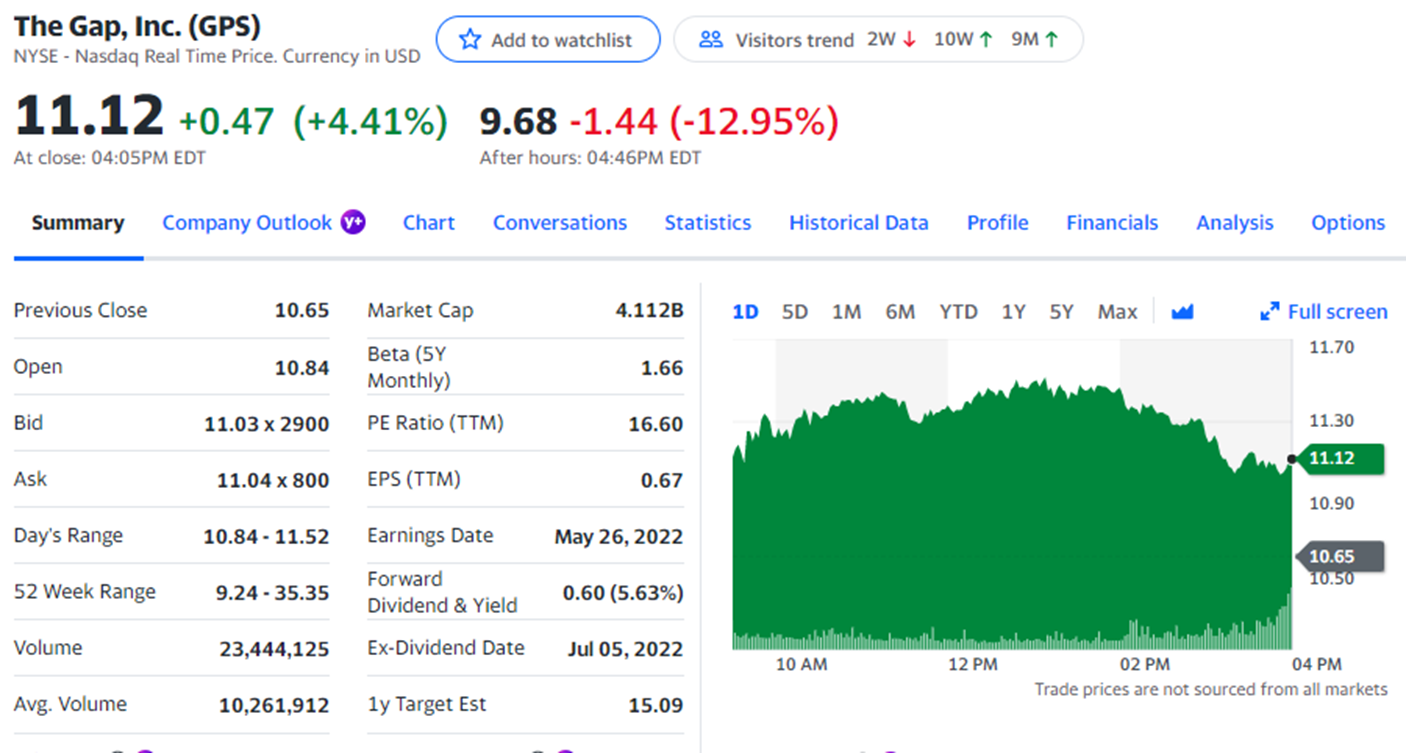The width and height of the screenshot is (1406, 753).
Task: Select the Max chart range
Action: (x=1117, y=312)
